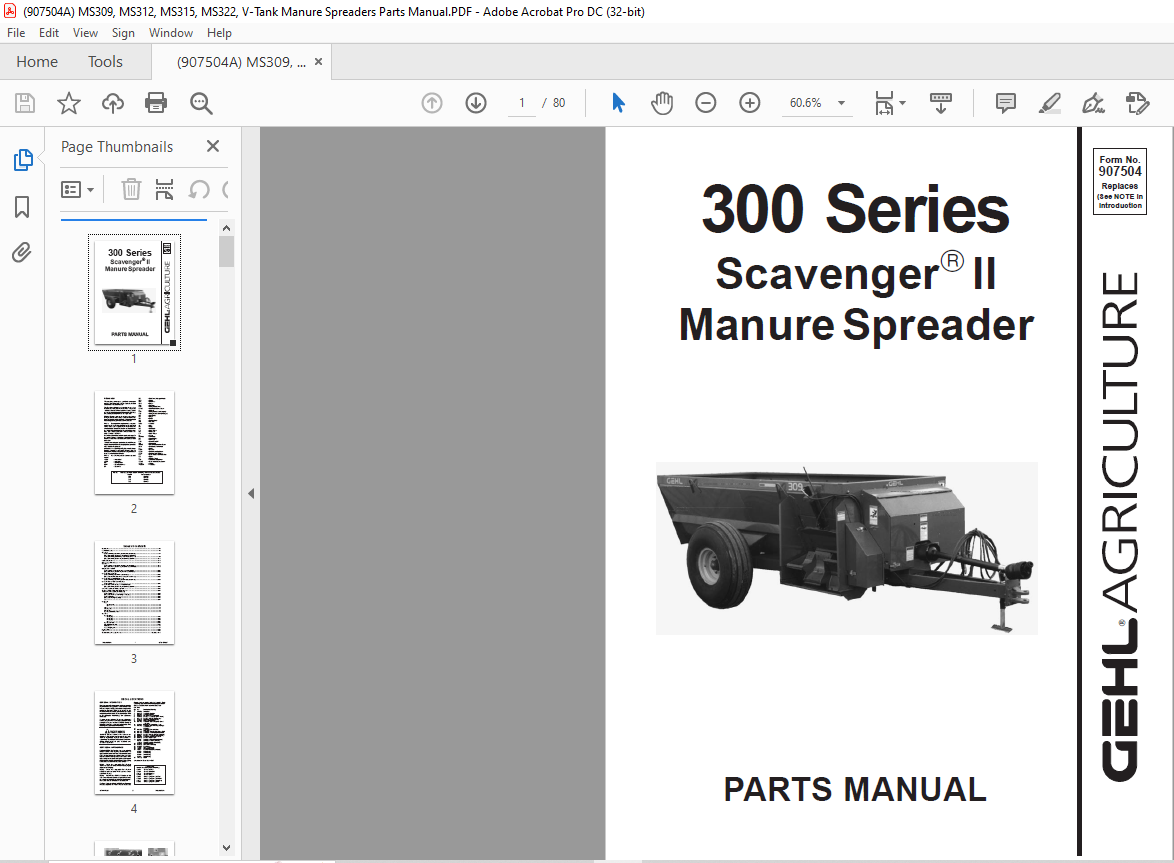
Task: Click the manure spreader photo
Action: pyautogui.click(x=846, y=548)
